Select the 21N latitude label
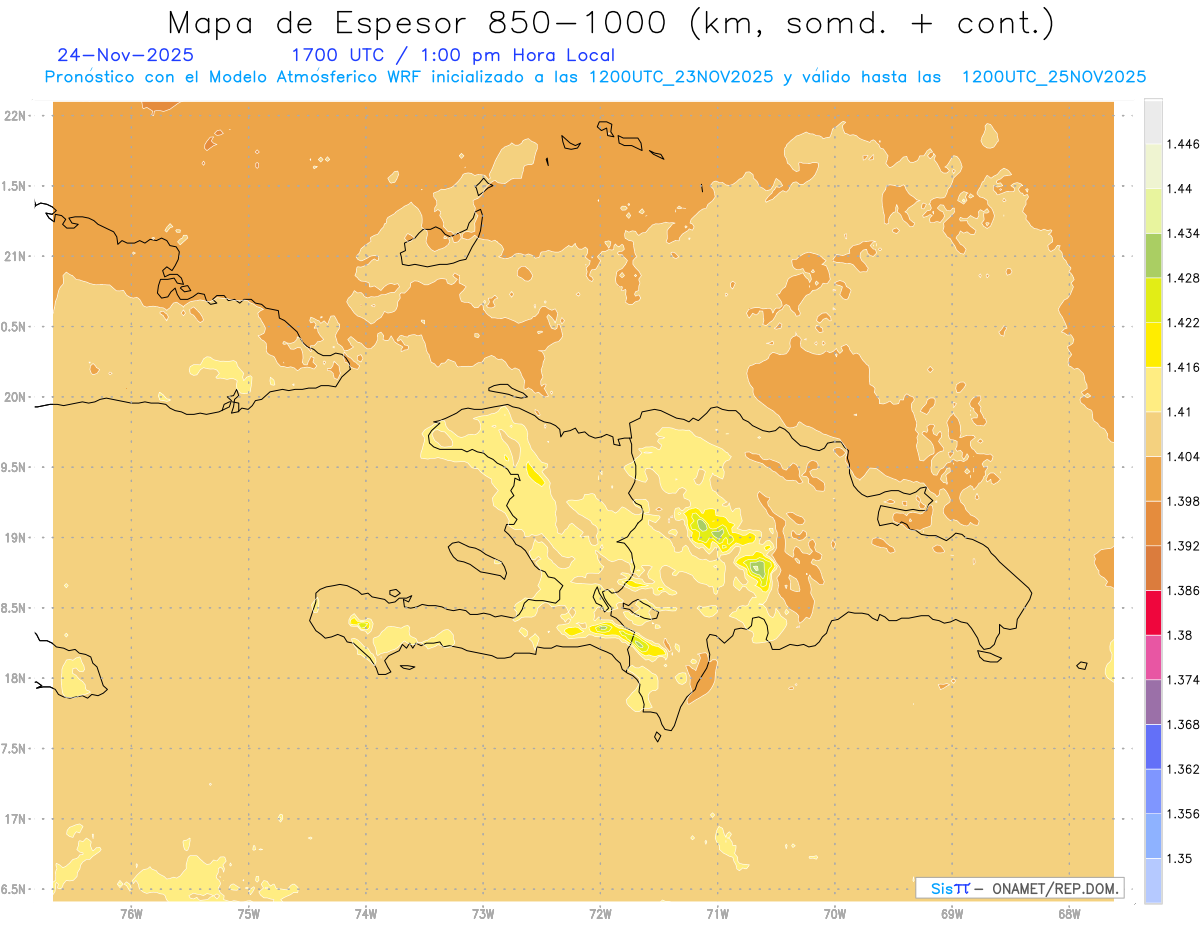Viewport: 1200px width, 927px height. (x=16, y=256)
